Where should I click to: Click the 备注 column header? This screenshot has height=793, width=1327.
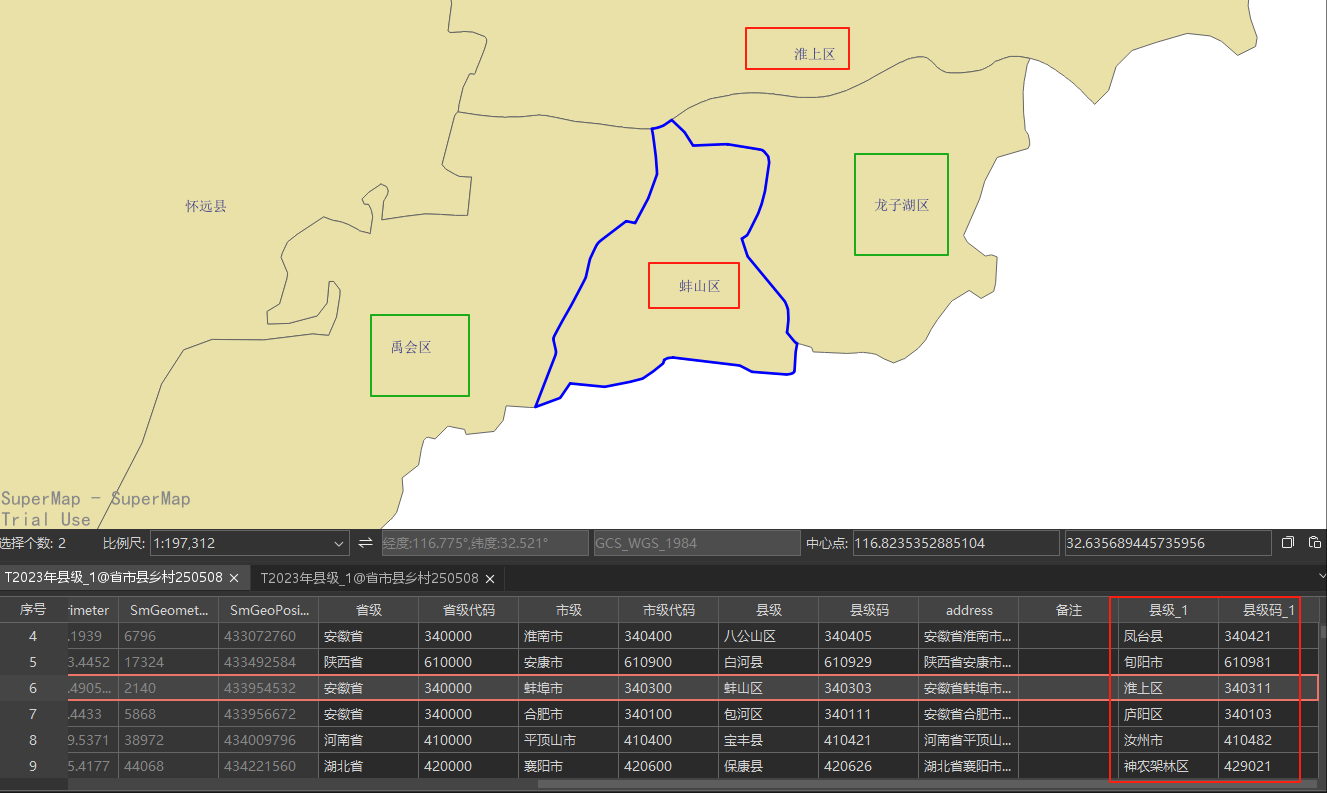pos(1068,610)
